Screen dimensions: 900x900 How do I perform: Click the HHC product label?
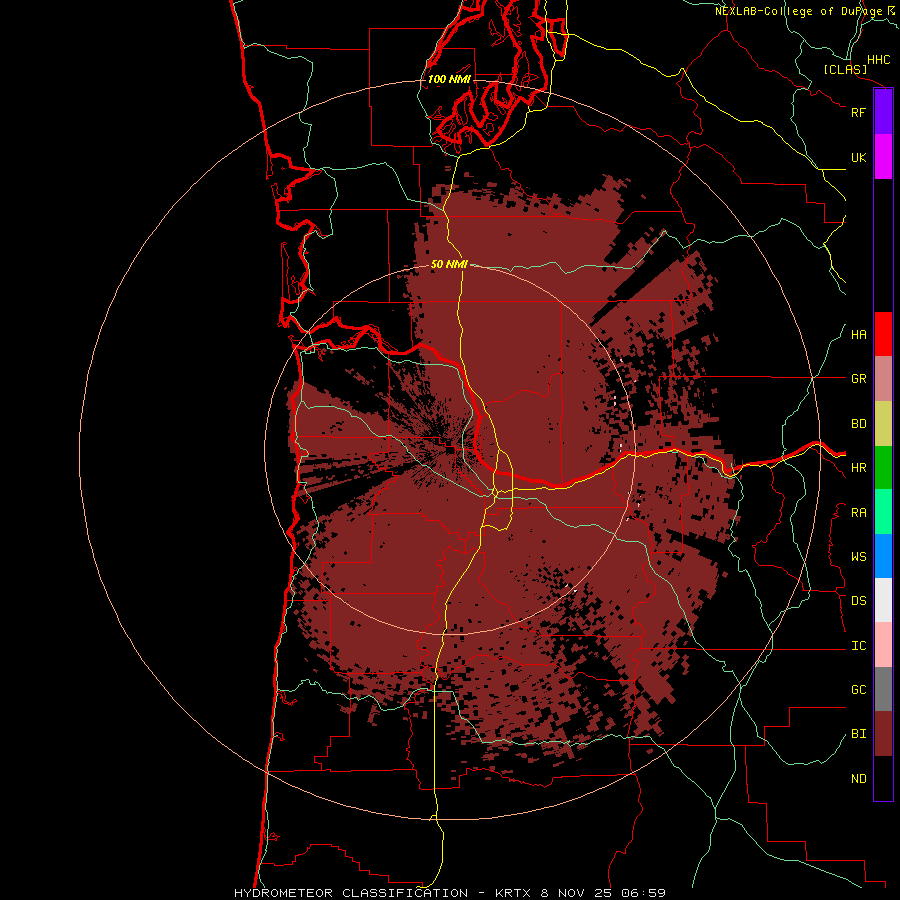(x=879, y=60)
